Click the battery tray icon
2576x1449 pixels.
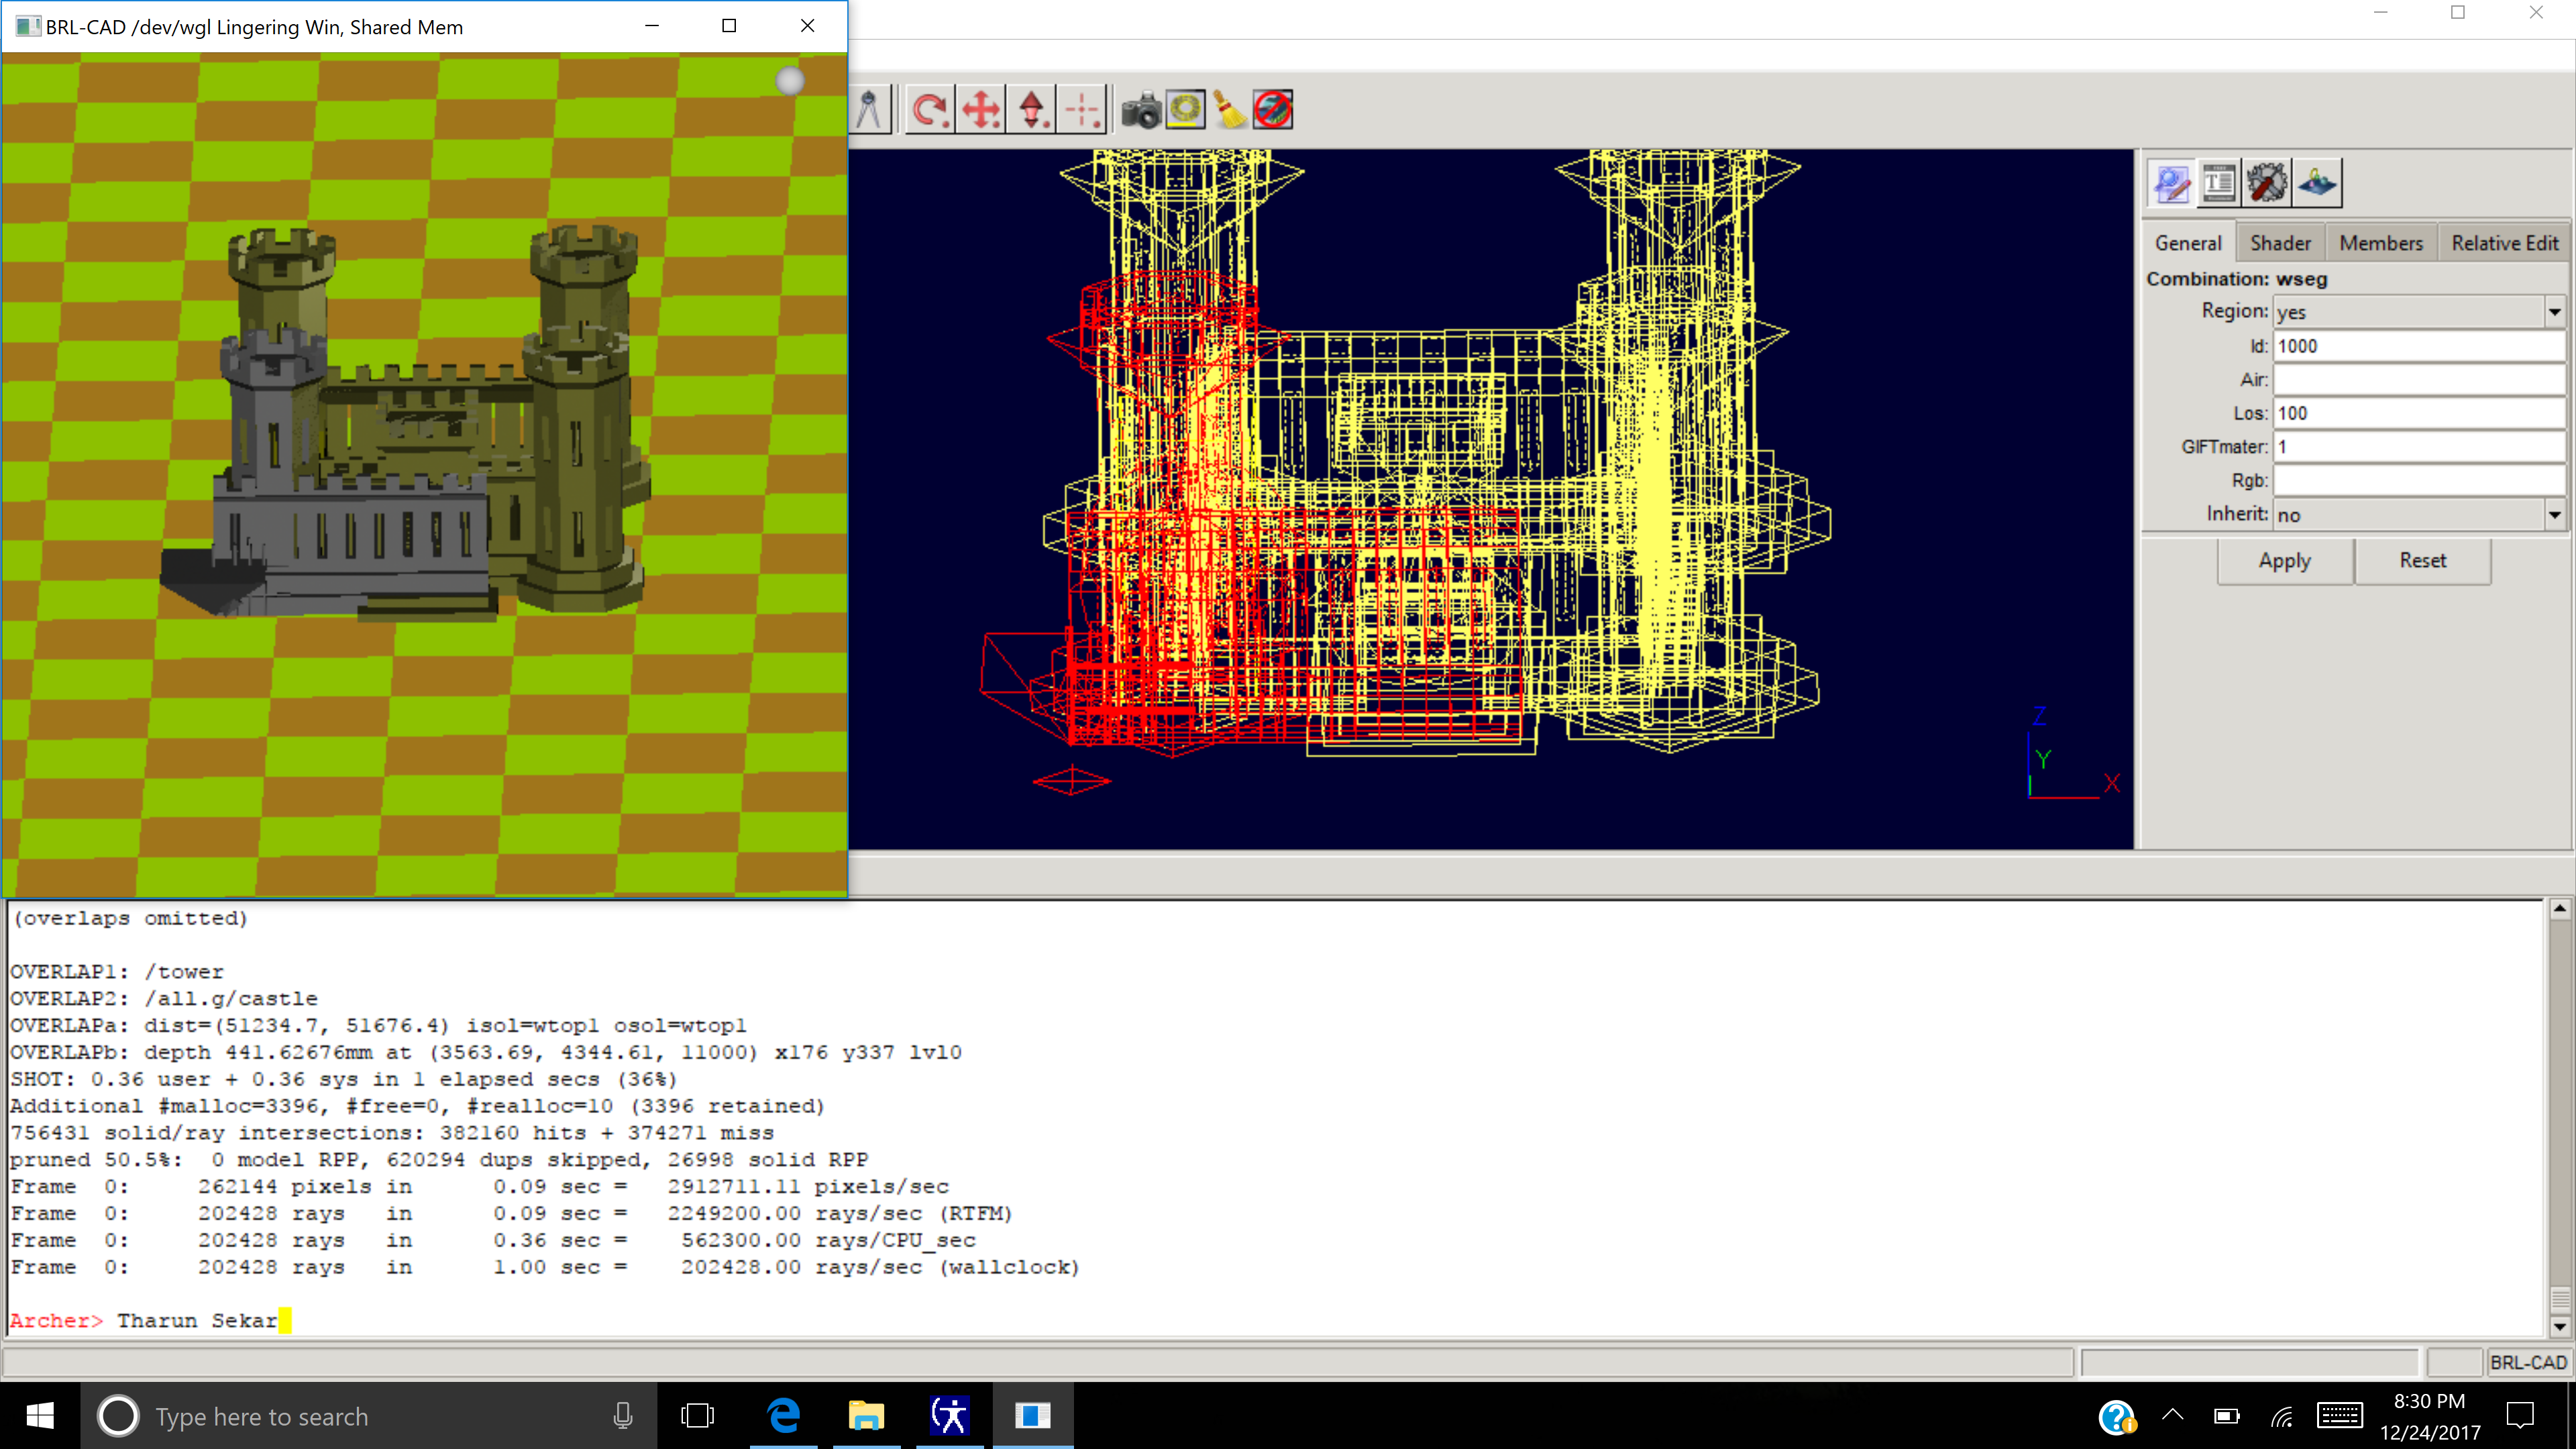(x=2227, y=1416)
